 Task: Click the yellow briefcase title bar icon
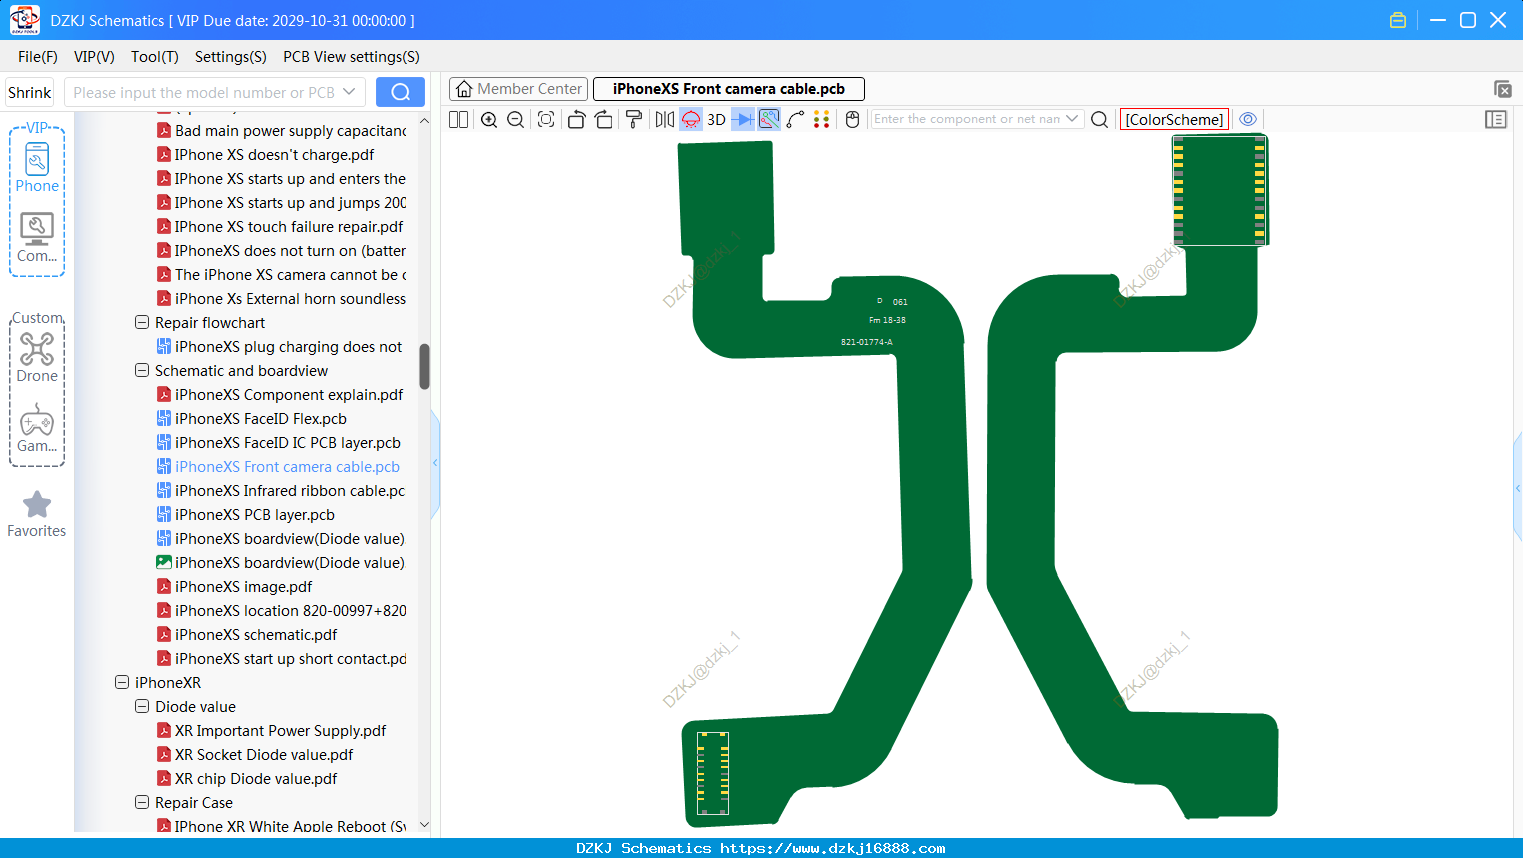(1398, 20)
